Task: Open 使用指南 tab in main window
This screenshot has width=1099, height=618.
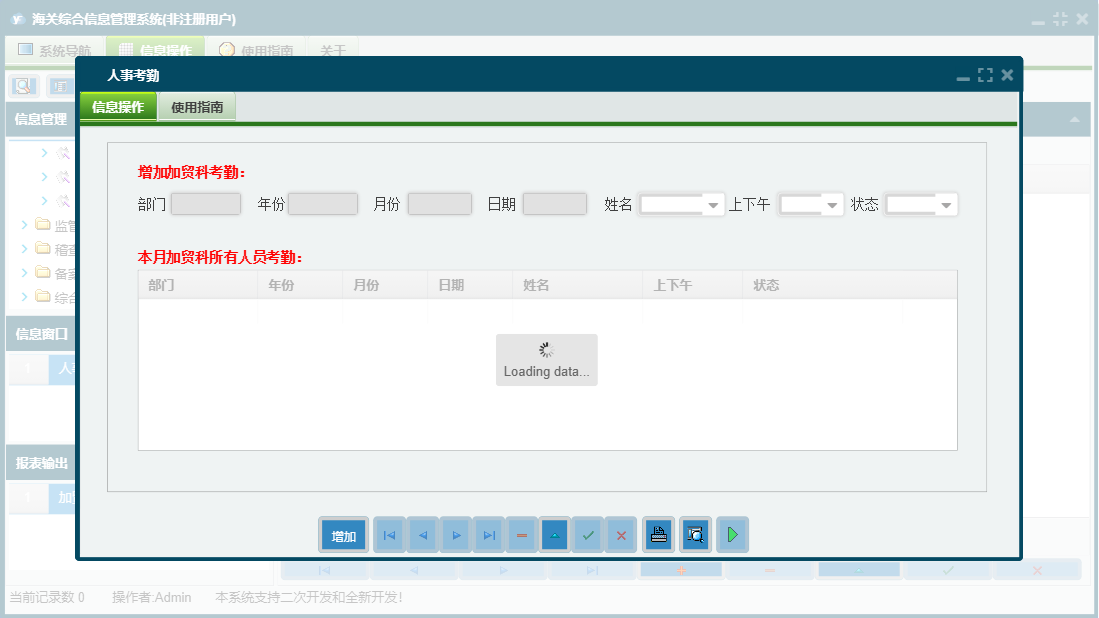Action: coord(257,50)
